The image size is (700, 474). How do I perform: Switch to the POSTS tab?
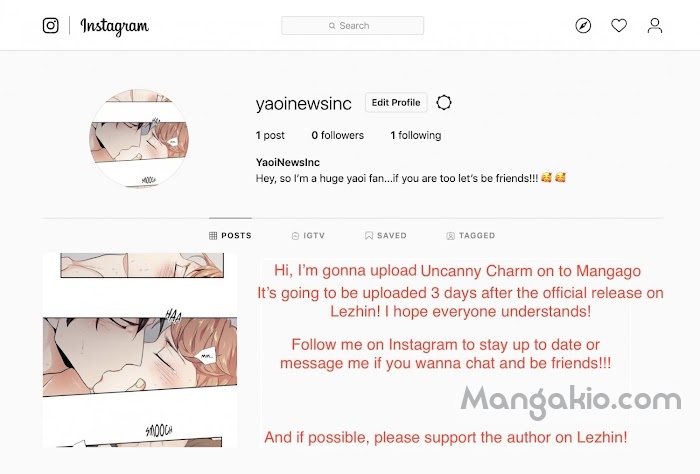click(230, 236)
